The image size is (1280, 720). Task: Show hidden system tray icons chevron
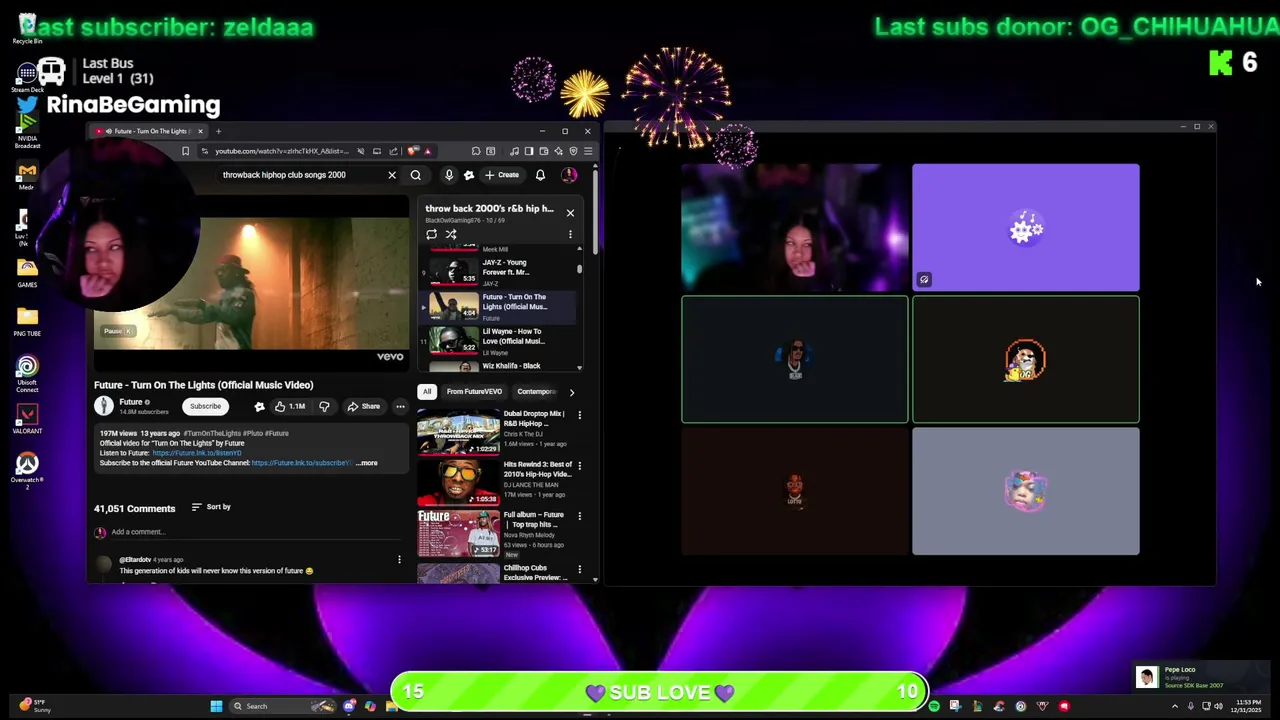(1174, 706)
